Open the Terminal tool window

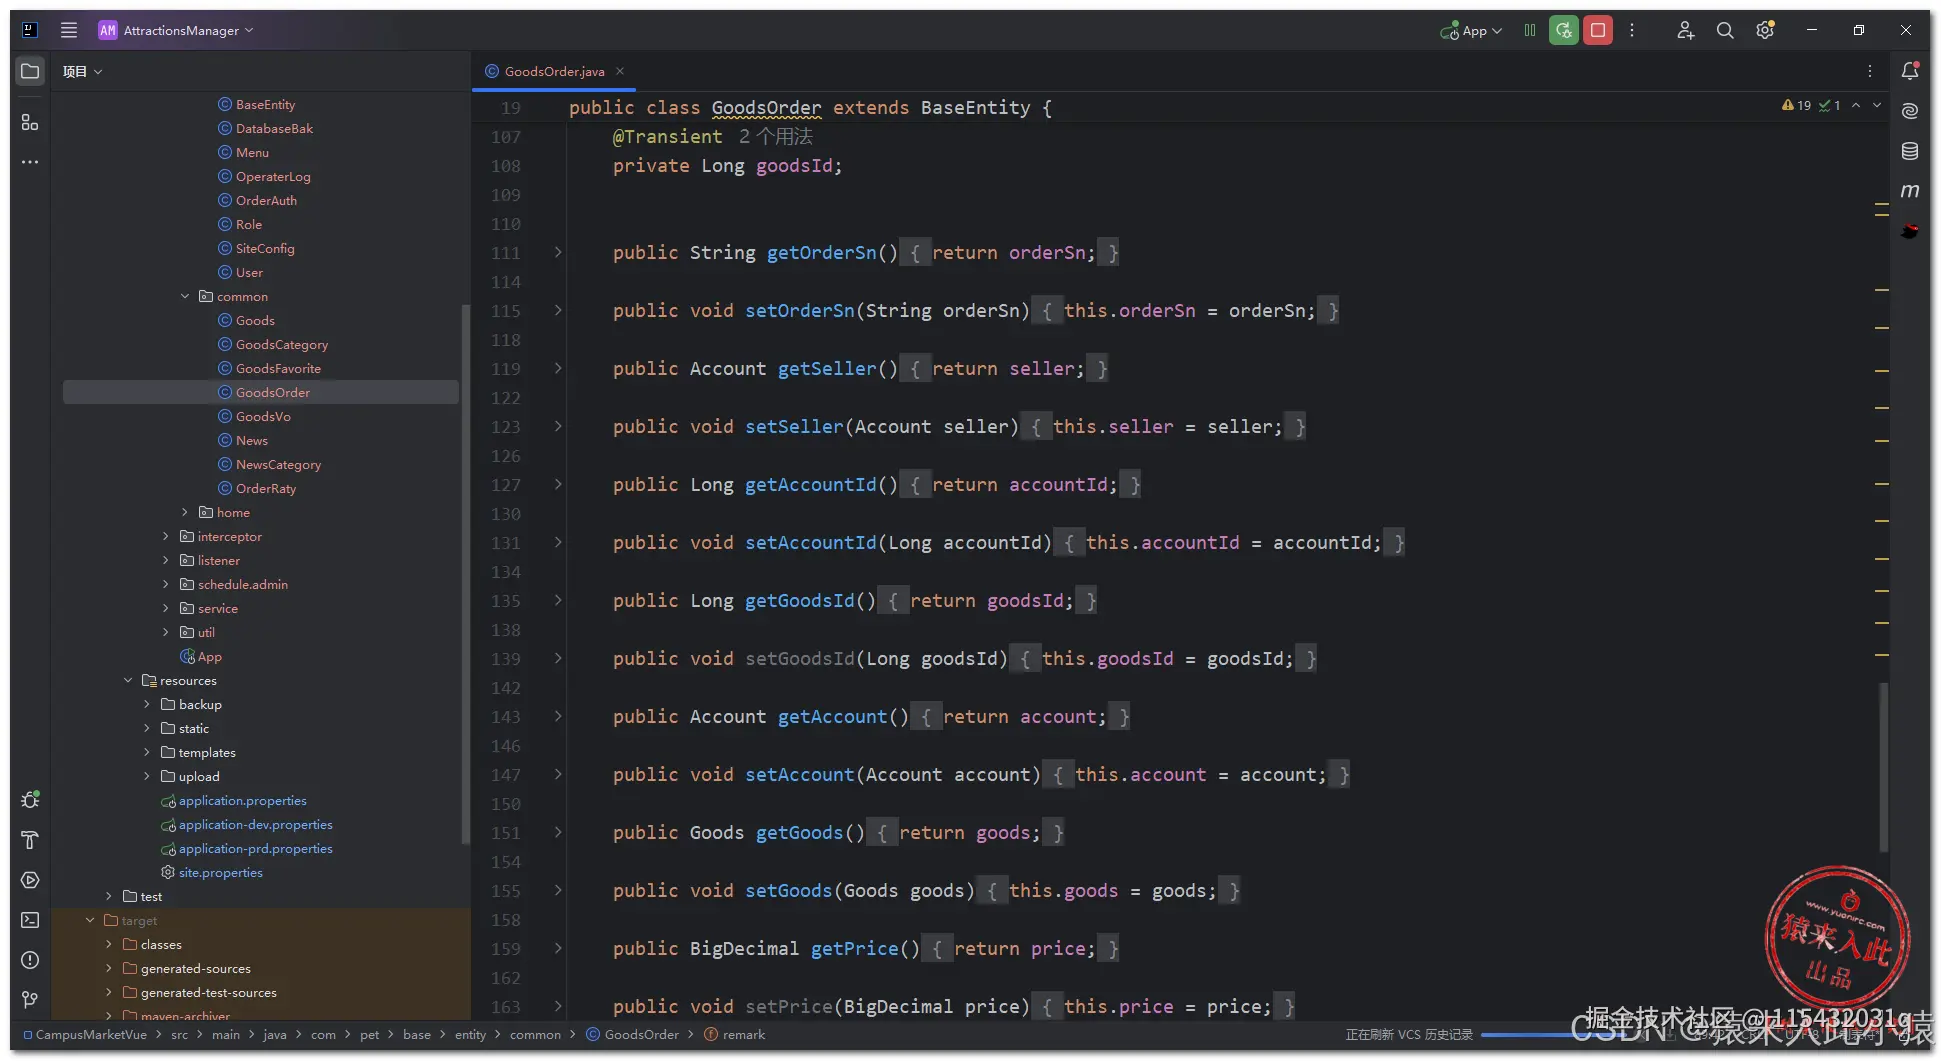[x=30, y=920]
